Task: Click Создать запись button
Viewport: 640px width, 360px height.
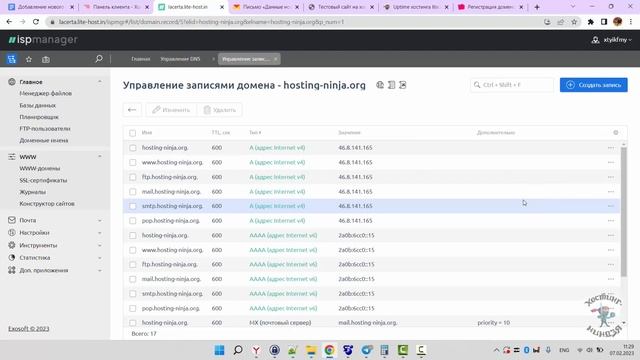Action: pos(593,85)
